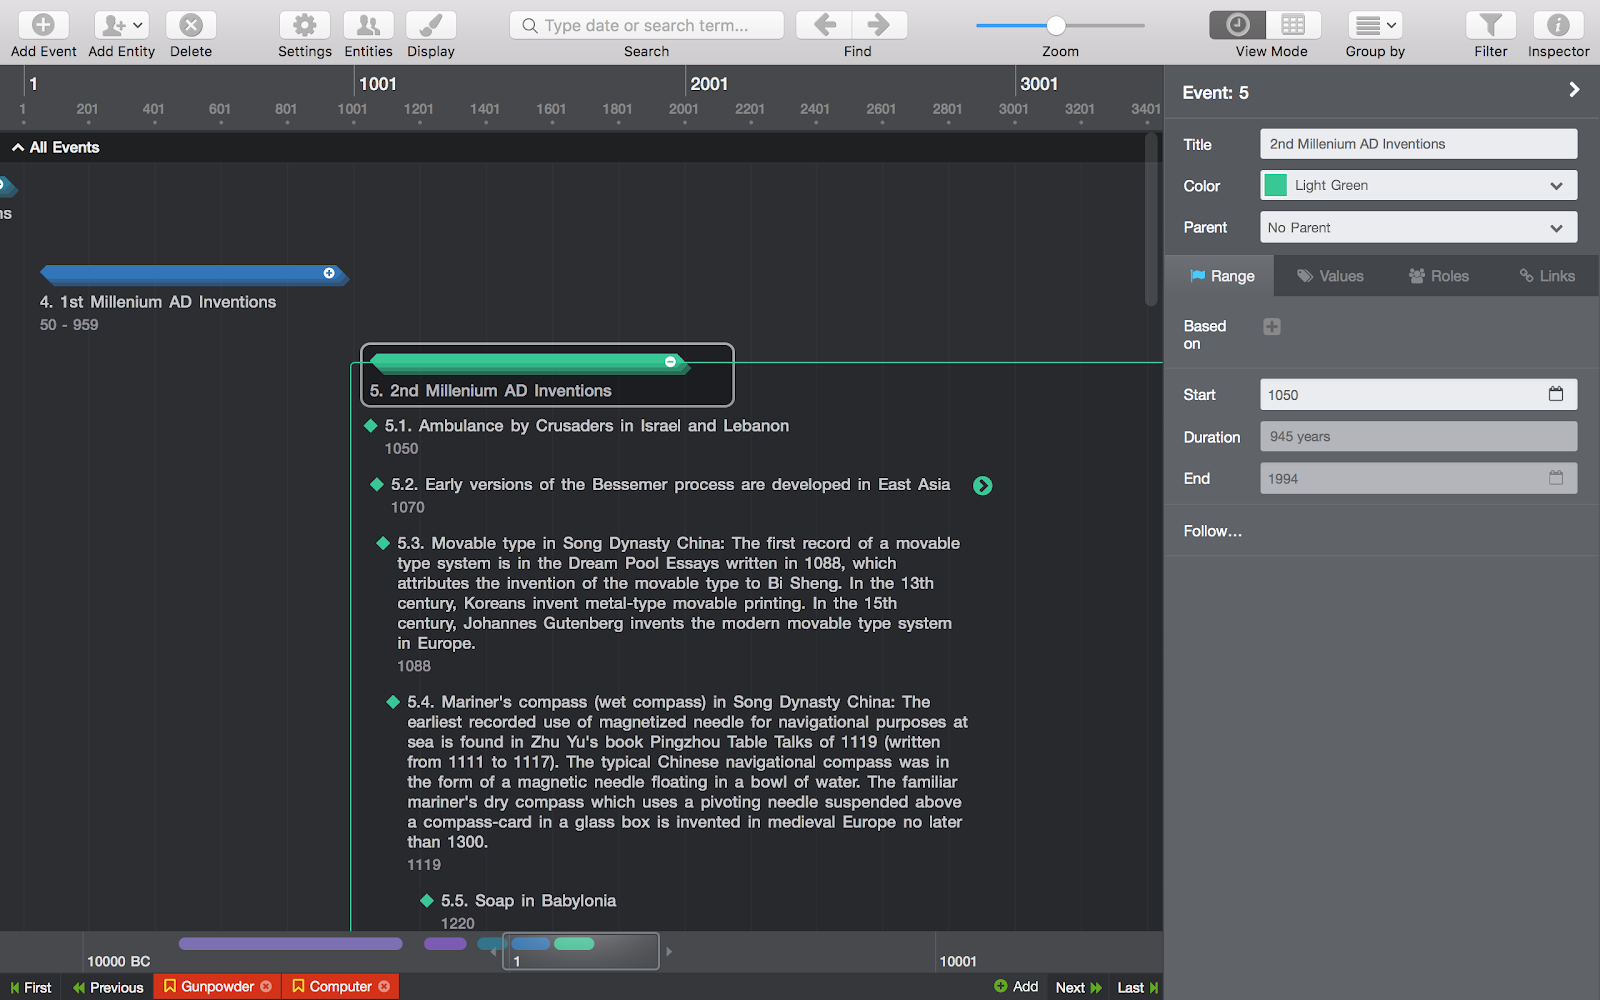The image size is (1600, 1000).
Task: Click the Soap in Babylonia diamond marker
Action: coord(427,901)
